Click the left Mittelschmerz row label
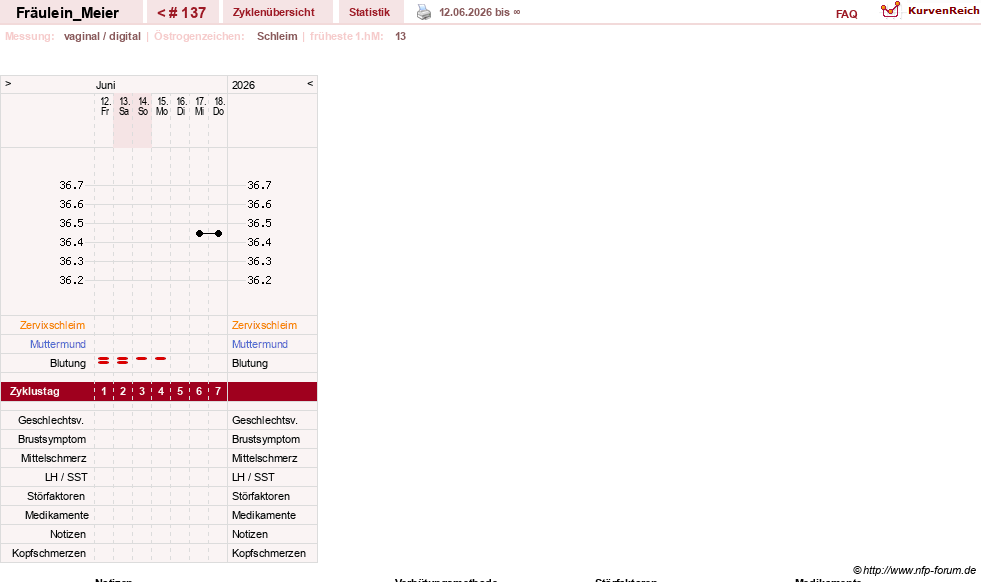 (x=53, y=458)
